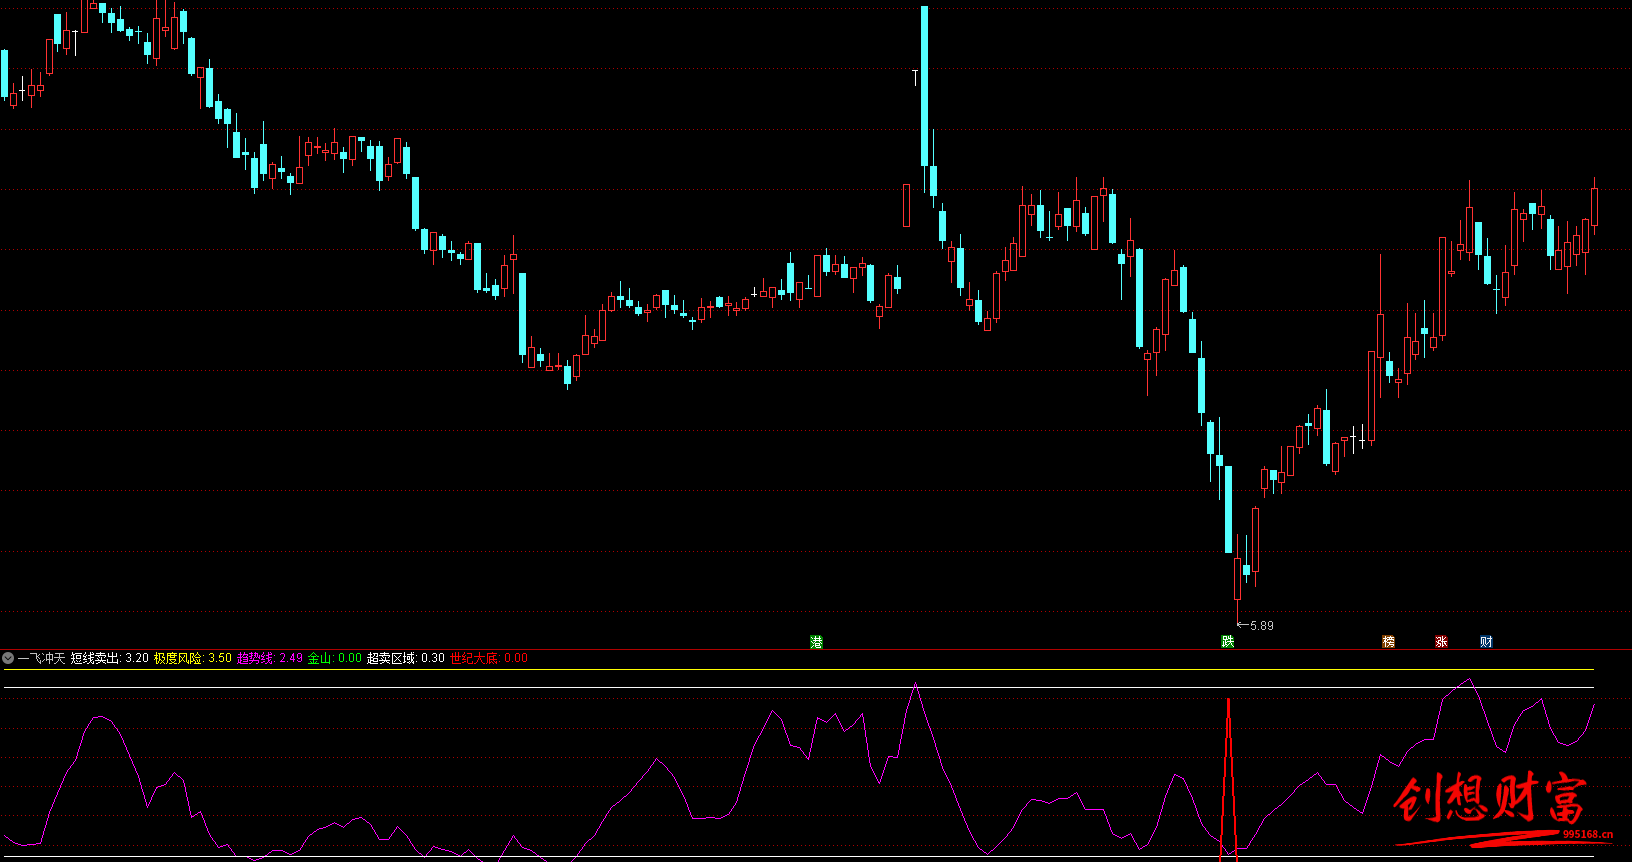Click the red 世纪大底 0.00 label

click(489, 658)
